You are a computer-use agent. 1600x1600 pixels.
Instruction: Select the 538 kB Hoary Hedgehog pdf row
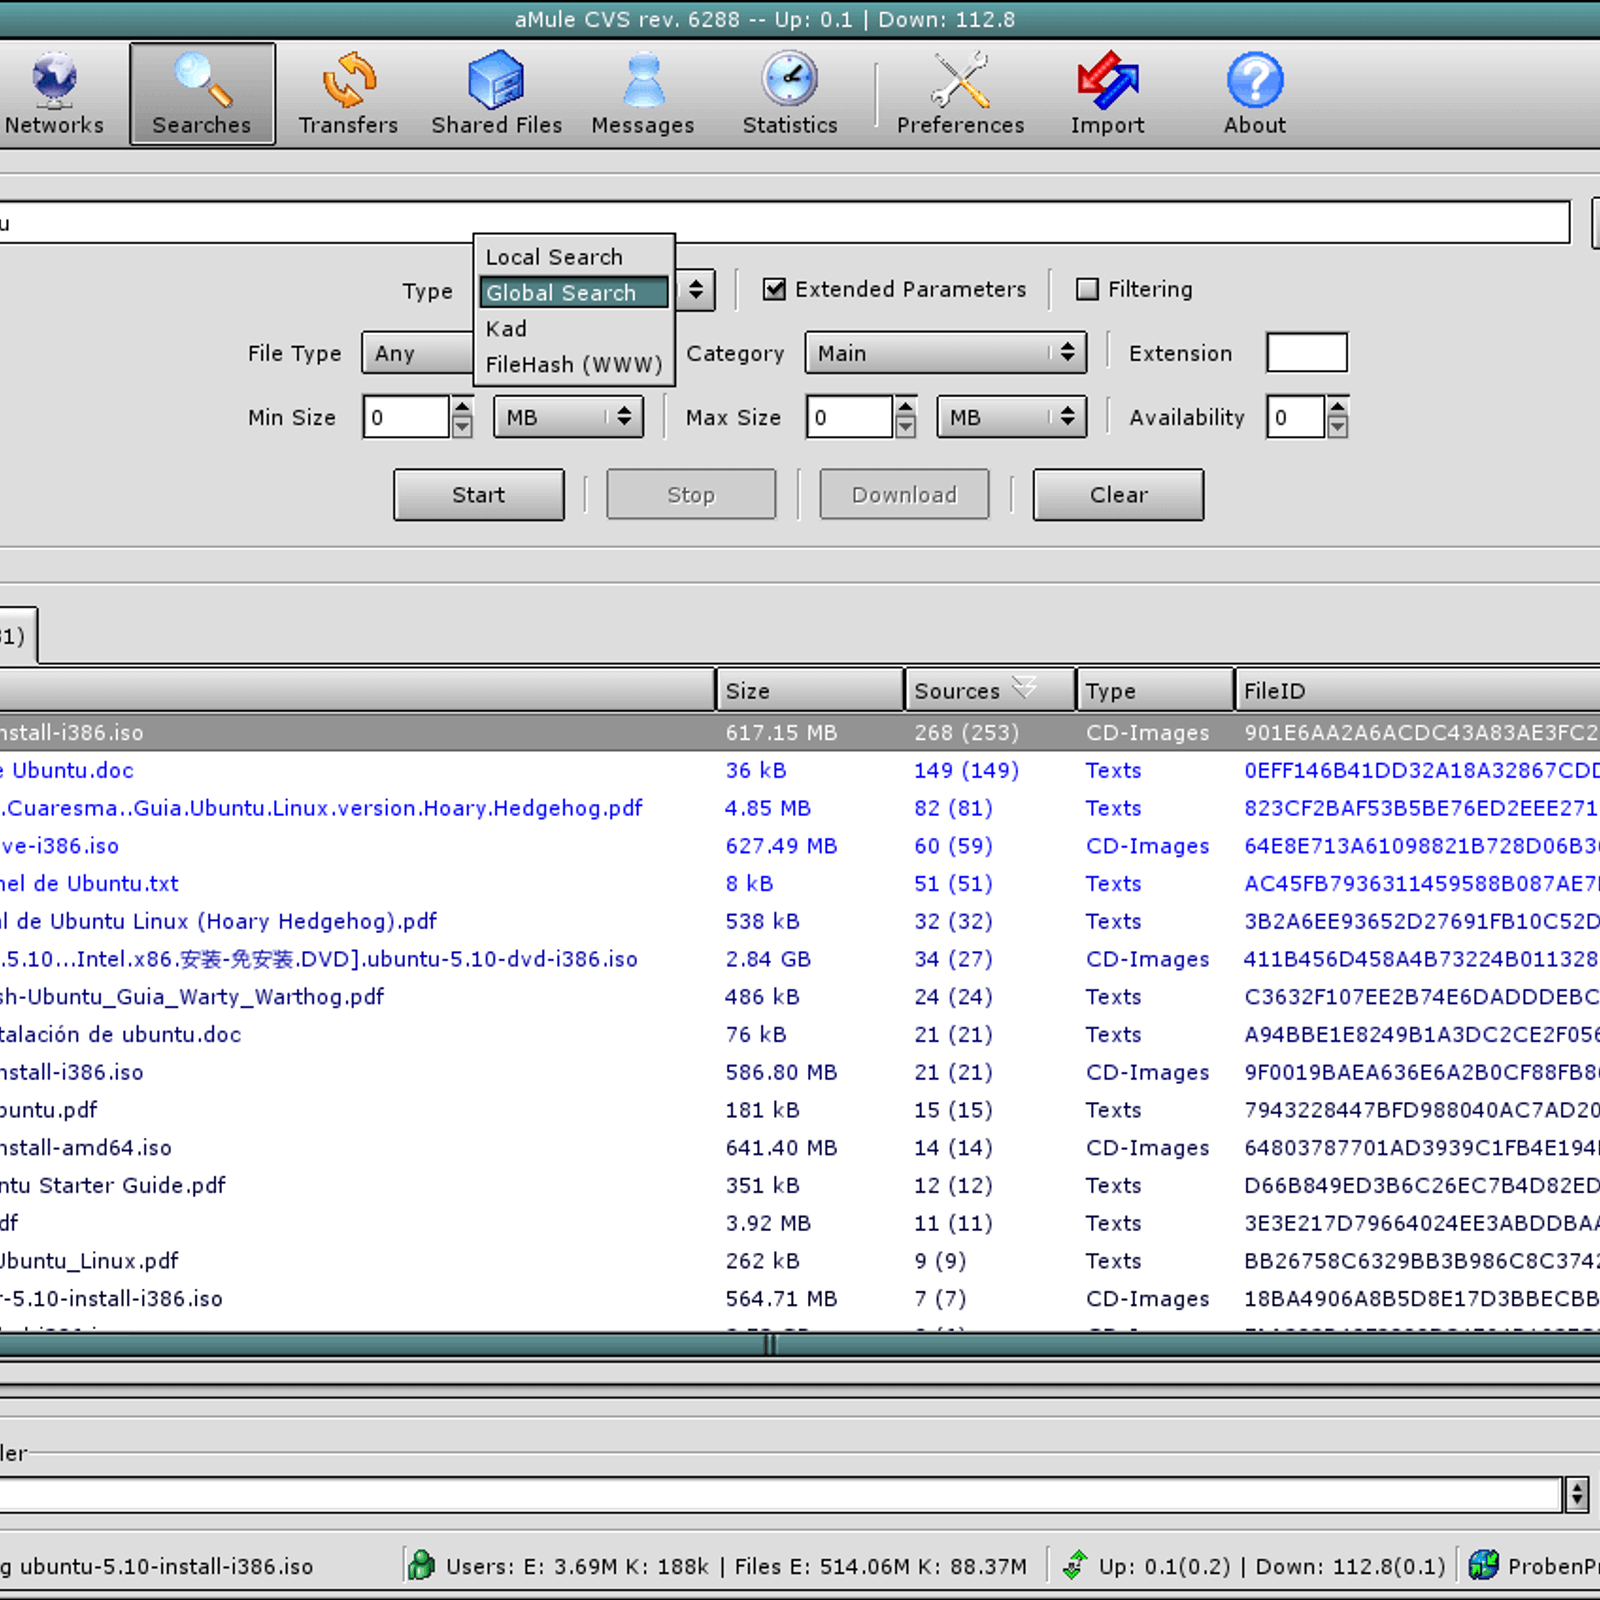click(800, 922)
